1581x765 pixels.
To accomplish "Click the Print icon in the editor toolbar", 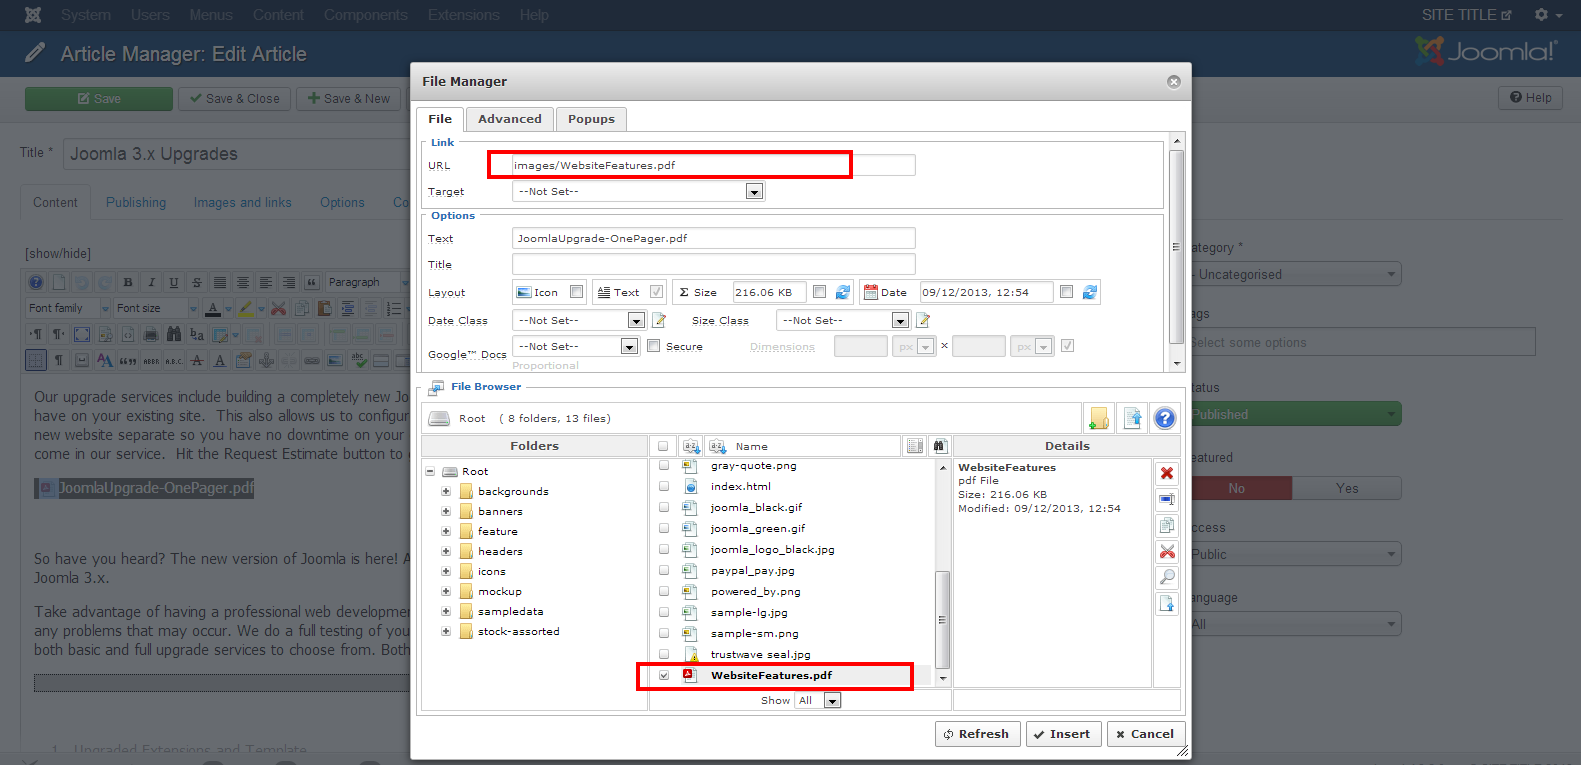I will coord(151,334).
